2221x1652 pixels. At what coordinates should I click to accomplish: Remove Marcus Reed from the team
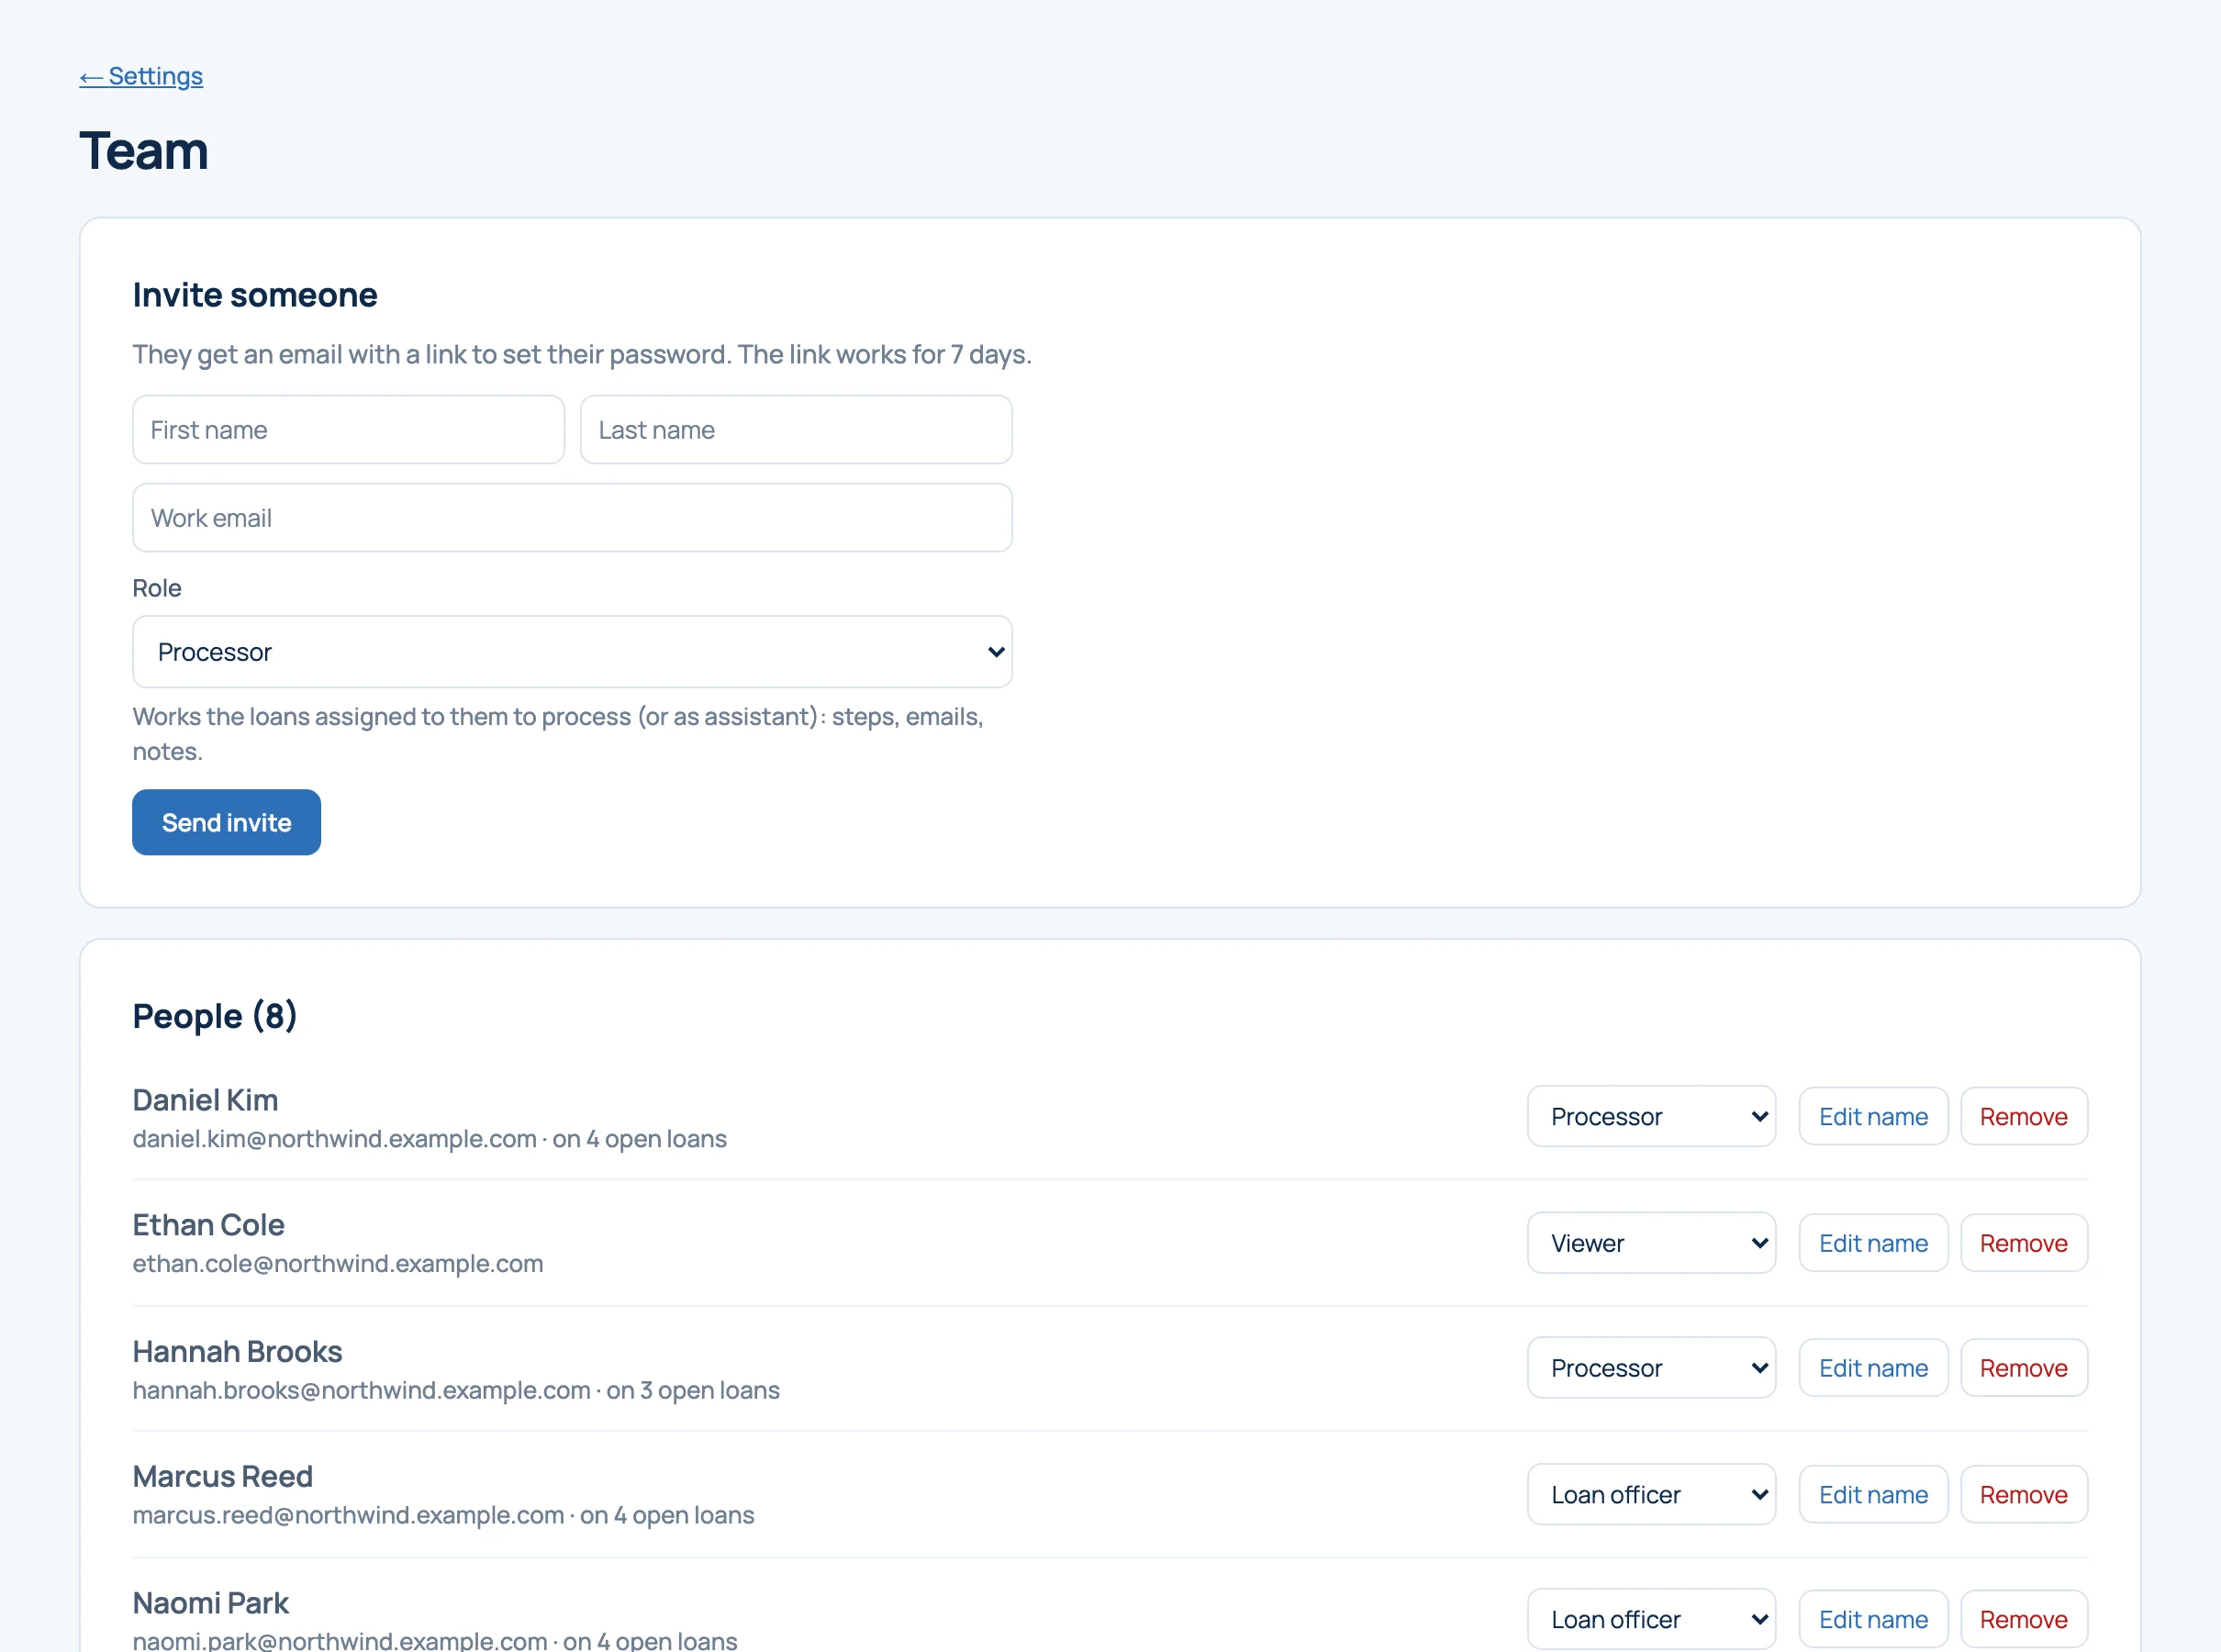click(x=2023, y=1495)
